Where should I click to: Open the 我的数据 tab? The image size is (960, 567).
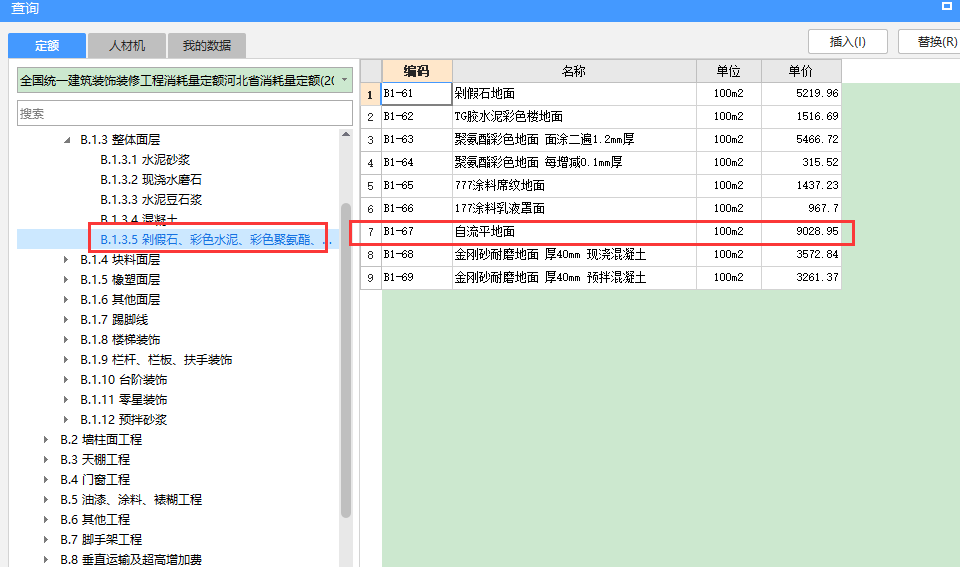click(207, 45)
